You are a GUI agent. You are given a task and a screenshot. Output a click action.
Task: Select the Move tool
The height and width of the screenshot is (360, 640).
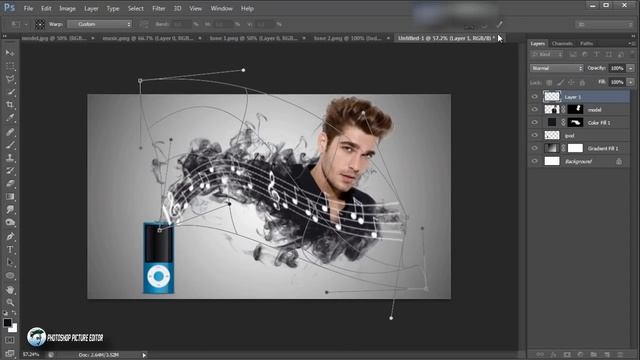coord(10,53)
